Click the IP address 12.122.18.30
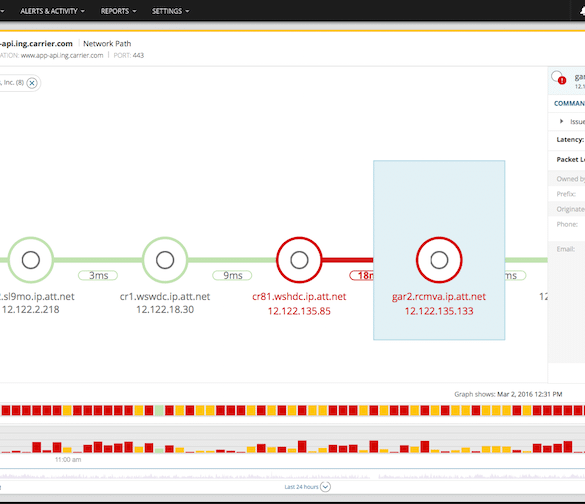585x504 pixels. point(165,310)
